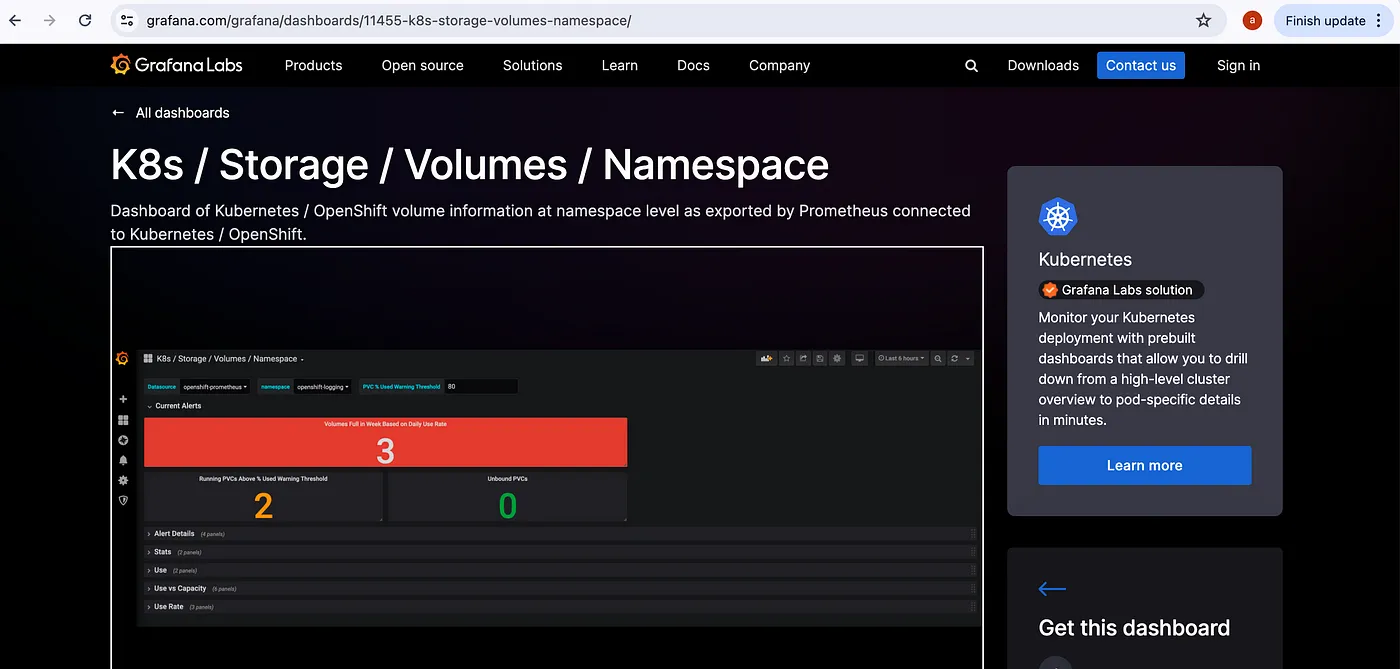Open dashboard settings gear in preview toolbar

(837, 358)
